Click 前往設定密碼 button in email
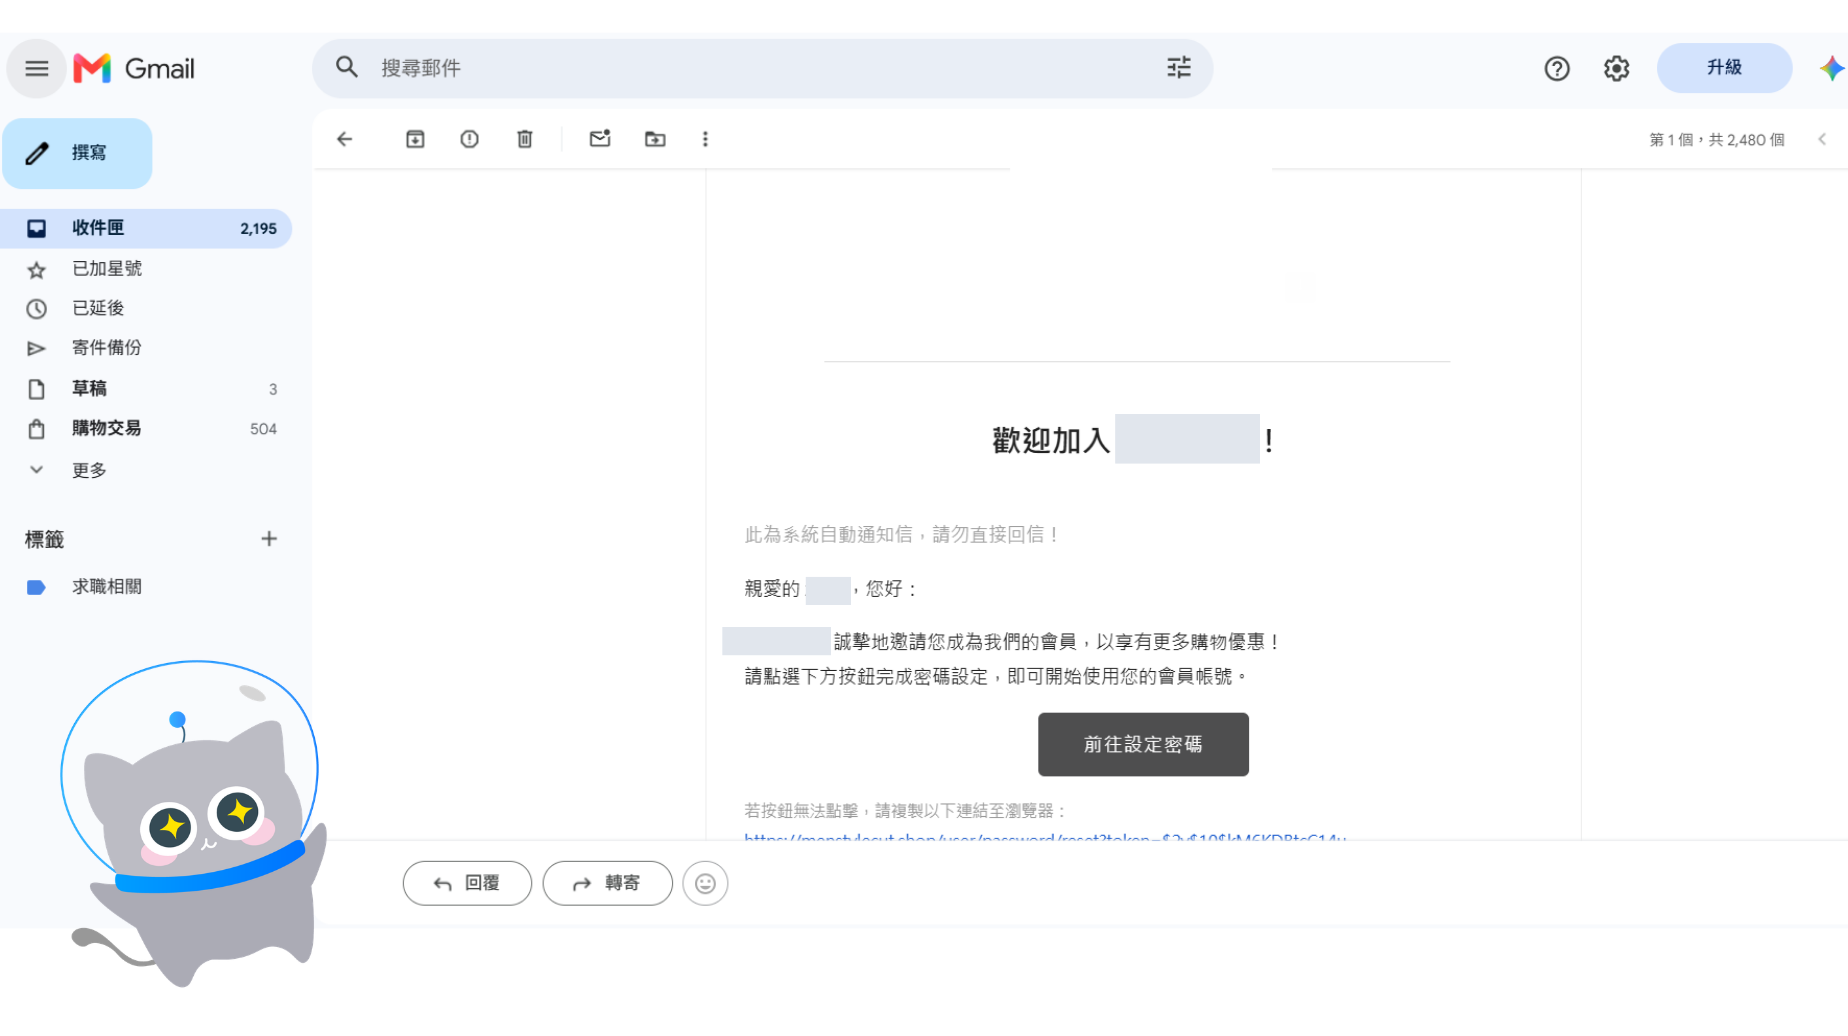 pyautogui.click(x=1143, y=744)
